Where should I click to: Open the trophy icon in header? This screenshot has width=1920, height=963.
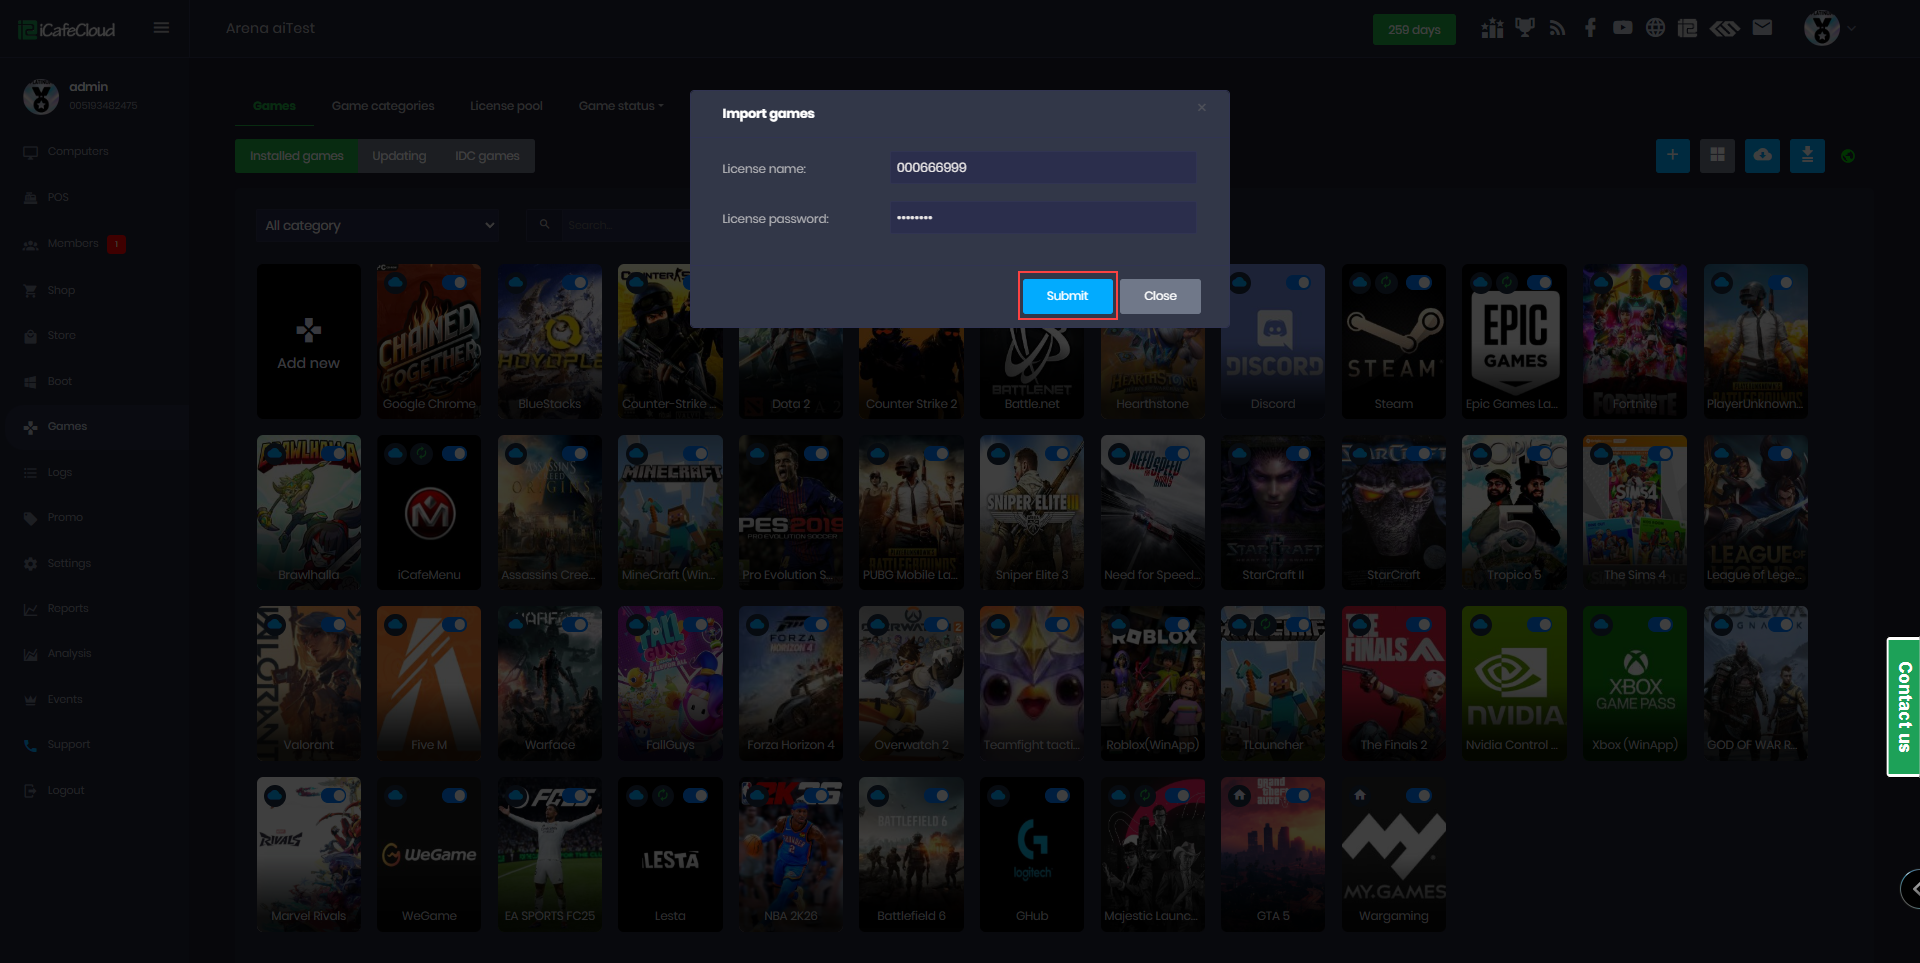tap(1525, 28)
